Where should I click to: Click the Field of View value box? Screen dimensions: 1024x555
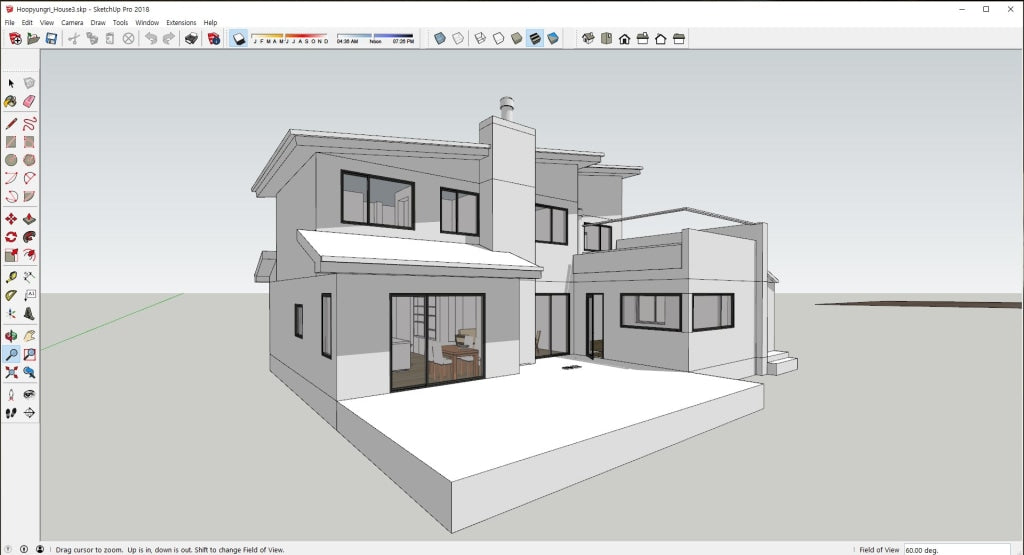pos(957,550)
